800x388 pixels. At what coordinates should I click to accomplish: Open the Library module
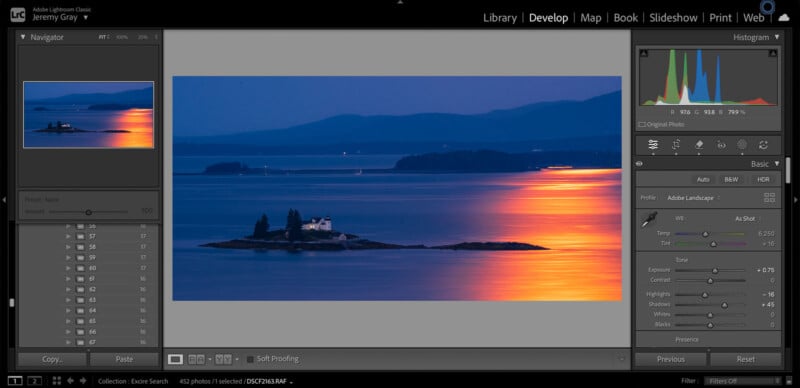[500, 18]
